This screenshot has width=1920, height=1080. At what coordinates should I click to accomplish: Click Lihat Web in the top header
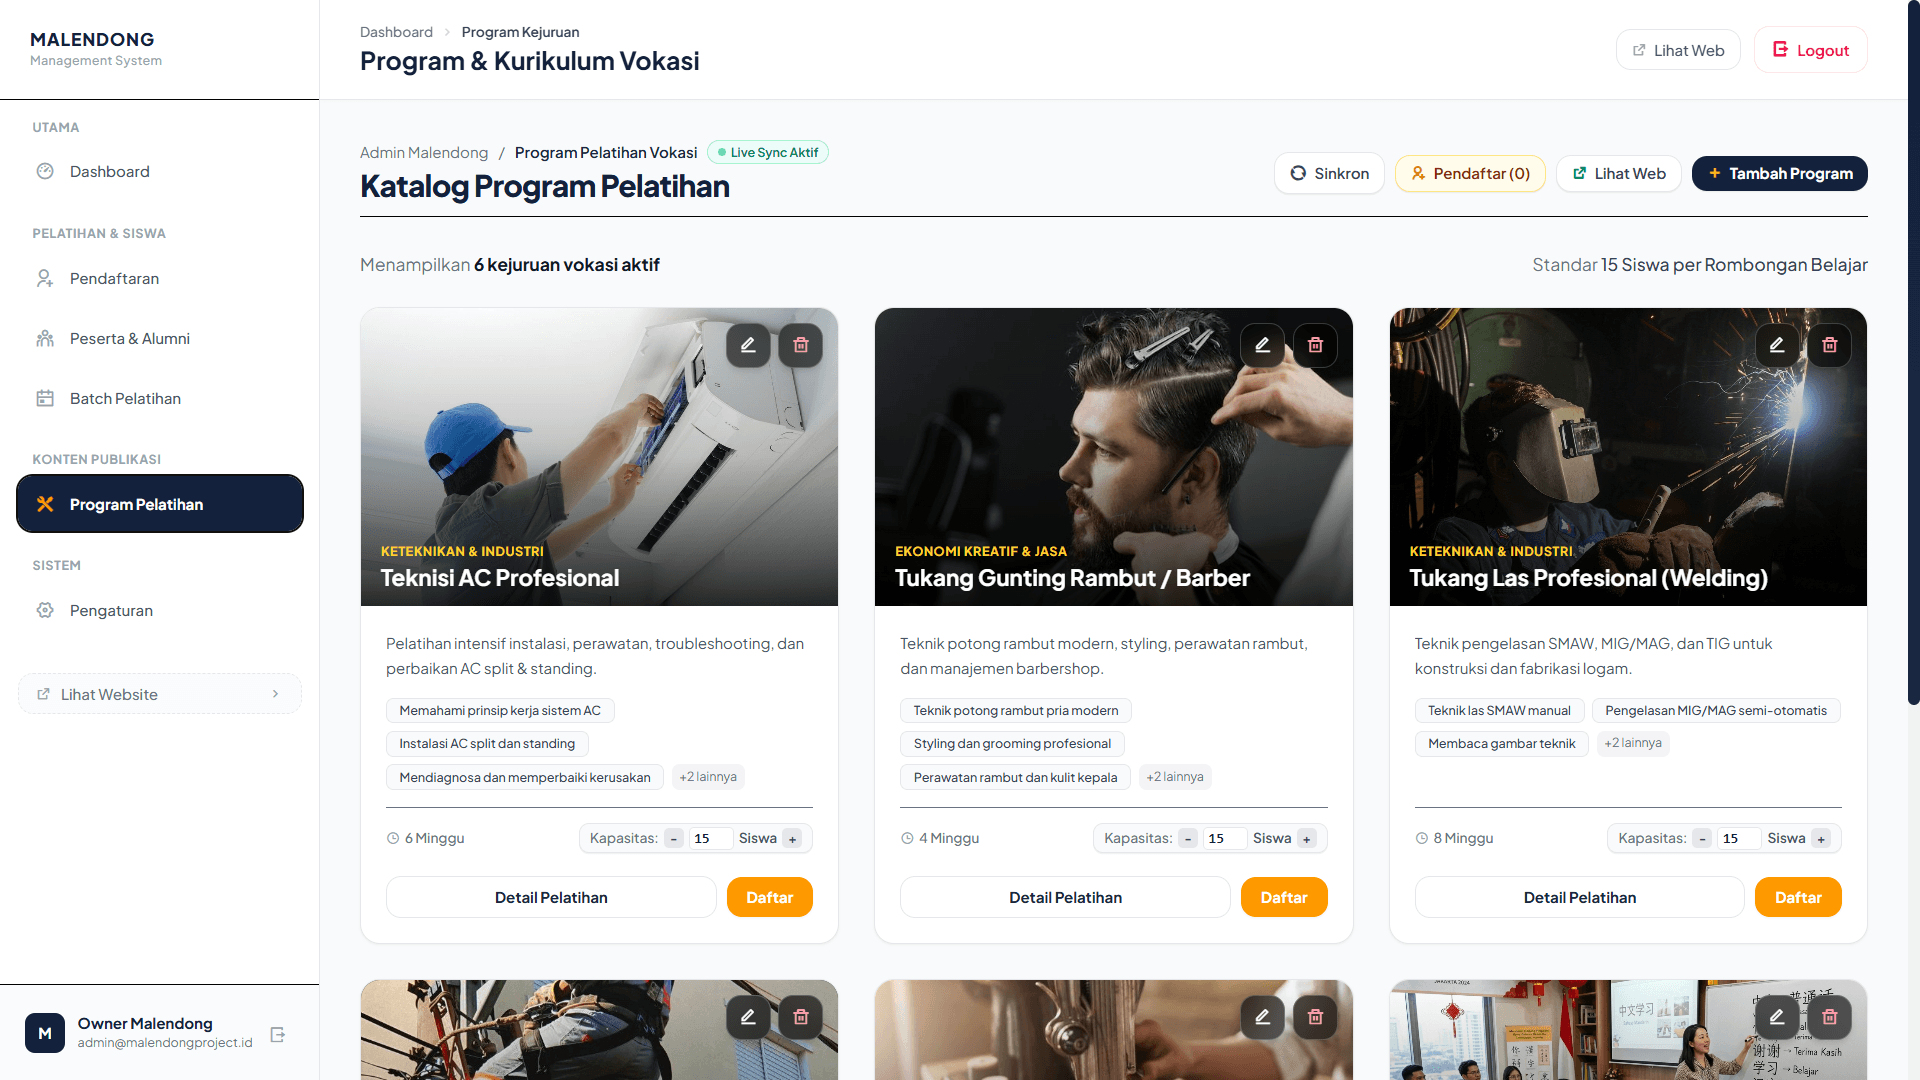tap(1678, 50)
